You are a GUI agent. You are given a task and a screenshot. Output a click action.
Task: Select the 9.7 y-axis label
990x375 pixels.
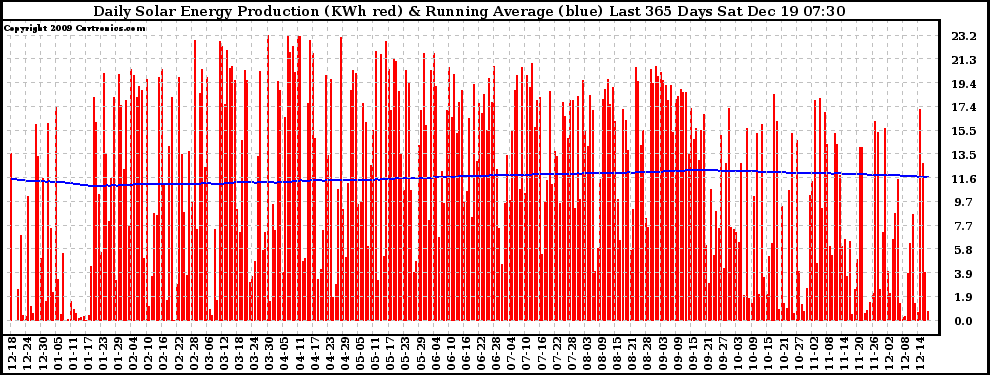963,203
